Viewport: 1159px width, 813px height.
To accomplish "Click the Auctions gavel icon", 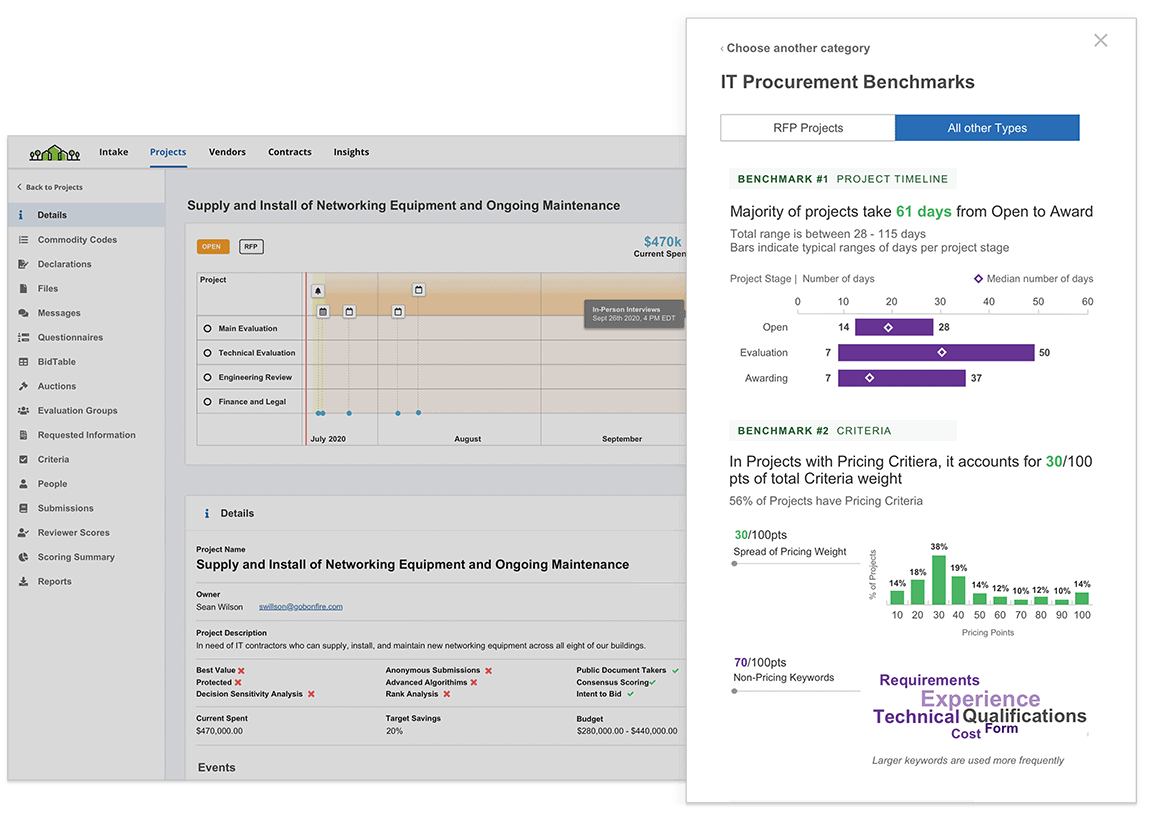I will tap(23, 386).
